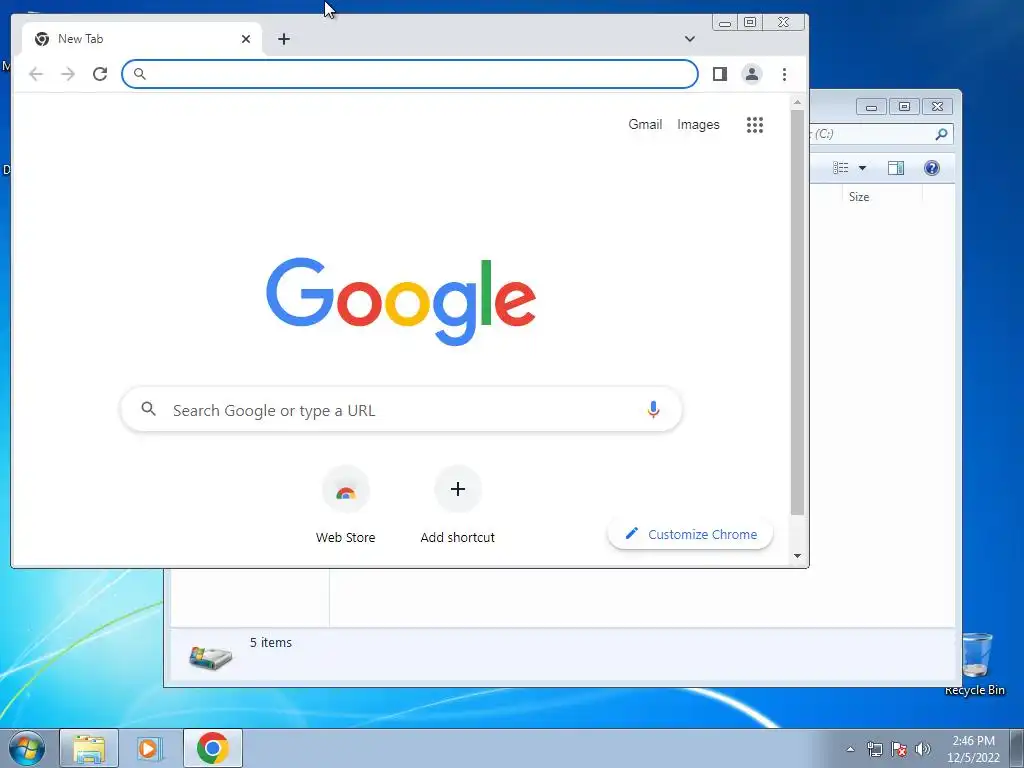The width and height of the screenshot is (1024, 768).
Task: Click the volume speaker tray icon
Action: point(923,749)
